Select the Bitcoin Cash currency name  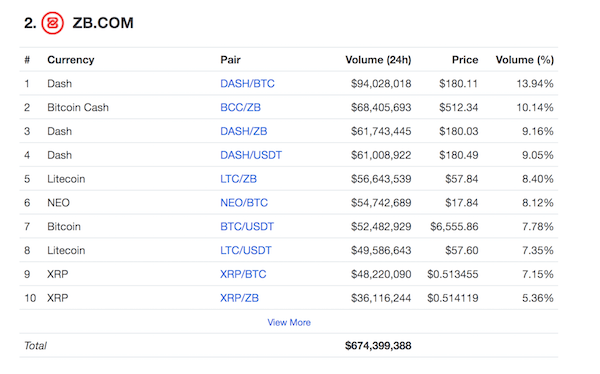coord(78,107)
